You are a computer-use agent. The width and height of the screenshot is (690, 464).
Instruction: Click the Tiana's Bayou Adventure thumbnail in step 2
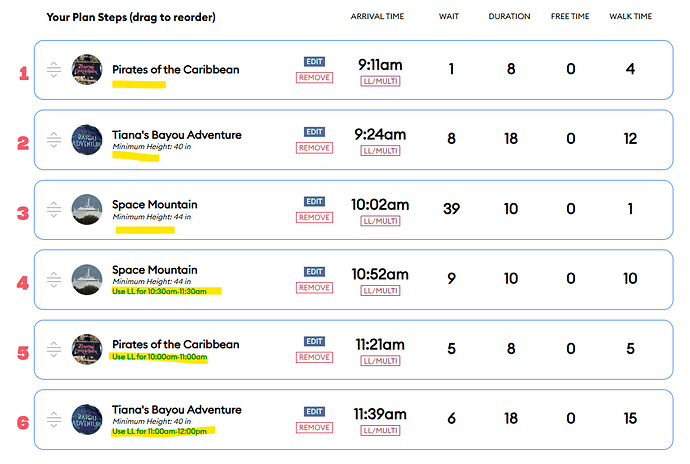(x=88, y=140)
